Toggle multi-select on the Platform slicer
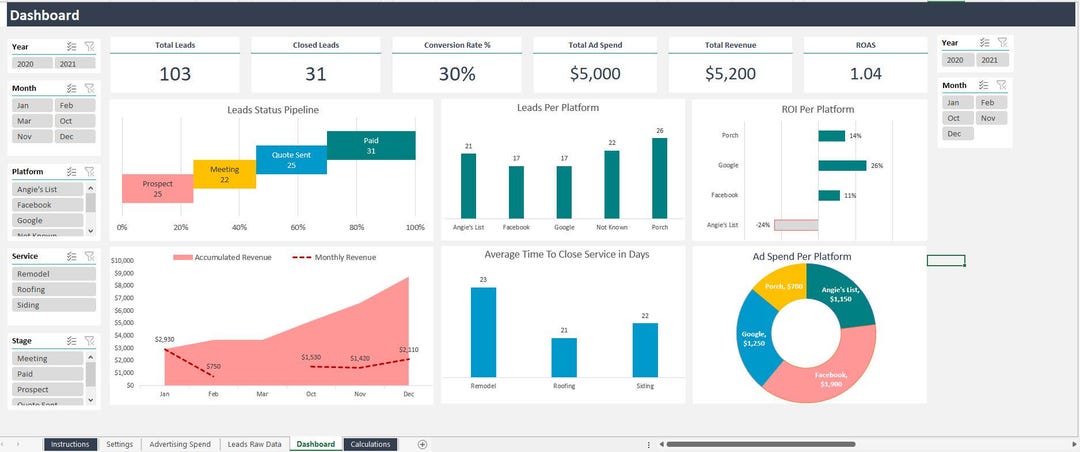This screenshot has width=1080, height=452. coord(72,172)
